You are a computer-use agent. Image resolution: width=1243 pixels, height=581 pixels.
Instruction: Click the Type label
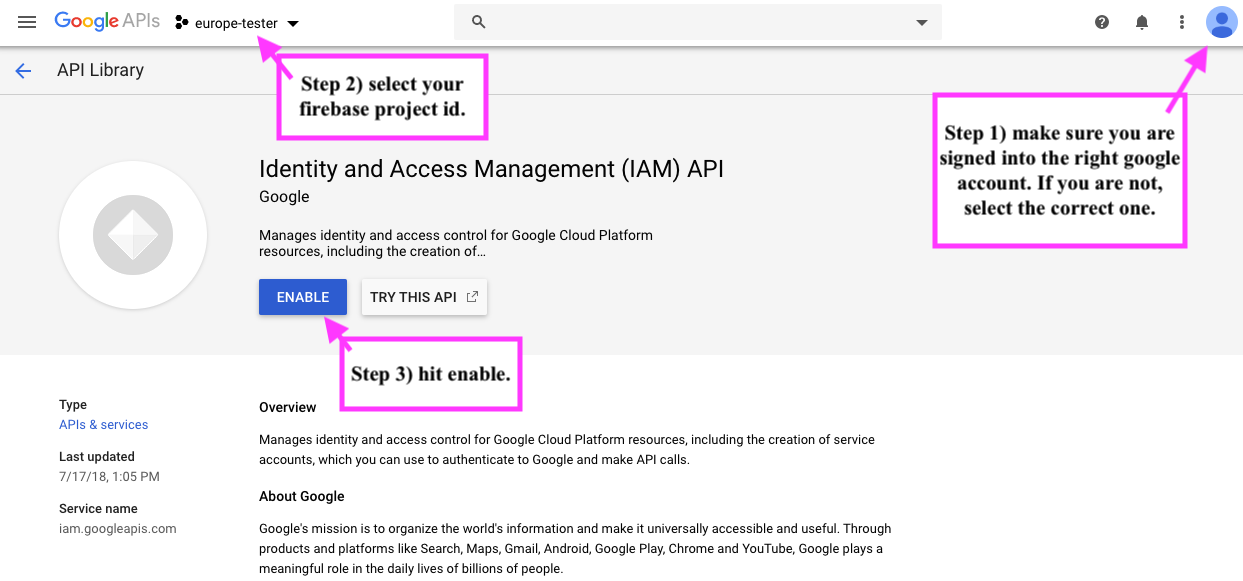pyautogui.click(x=73, y=405)
